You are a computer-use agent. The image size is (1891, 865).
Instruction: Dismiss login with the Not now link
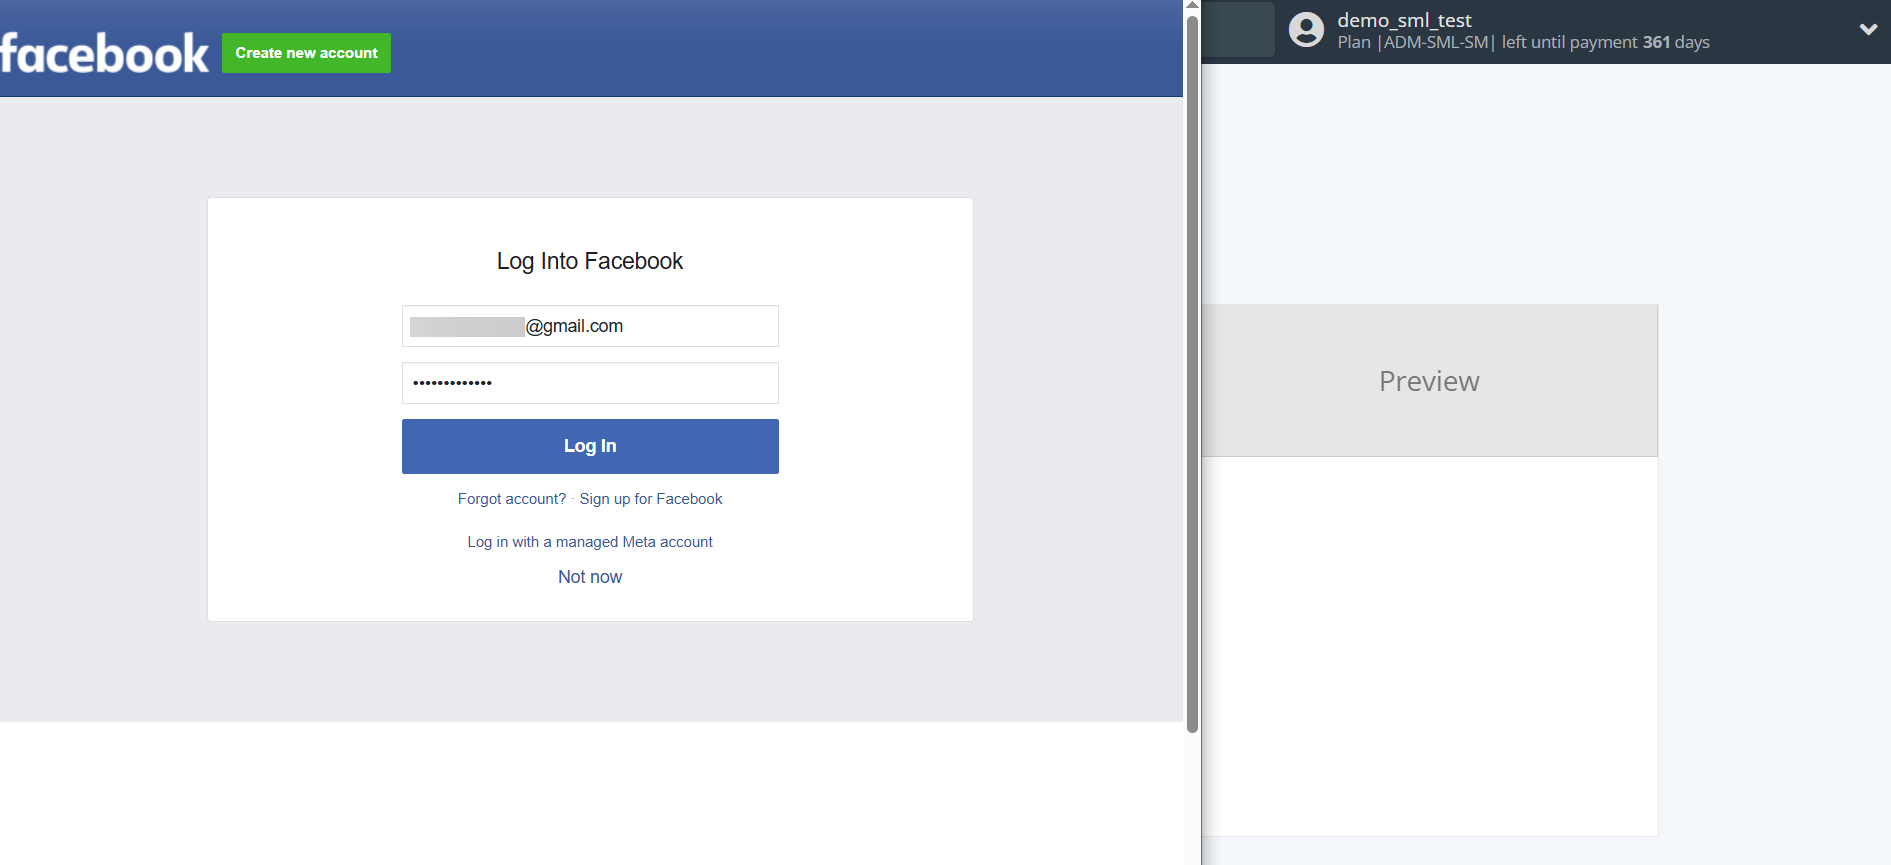pyautogui.click(x=590, y=577)
